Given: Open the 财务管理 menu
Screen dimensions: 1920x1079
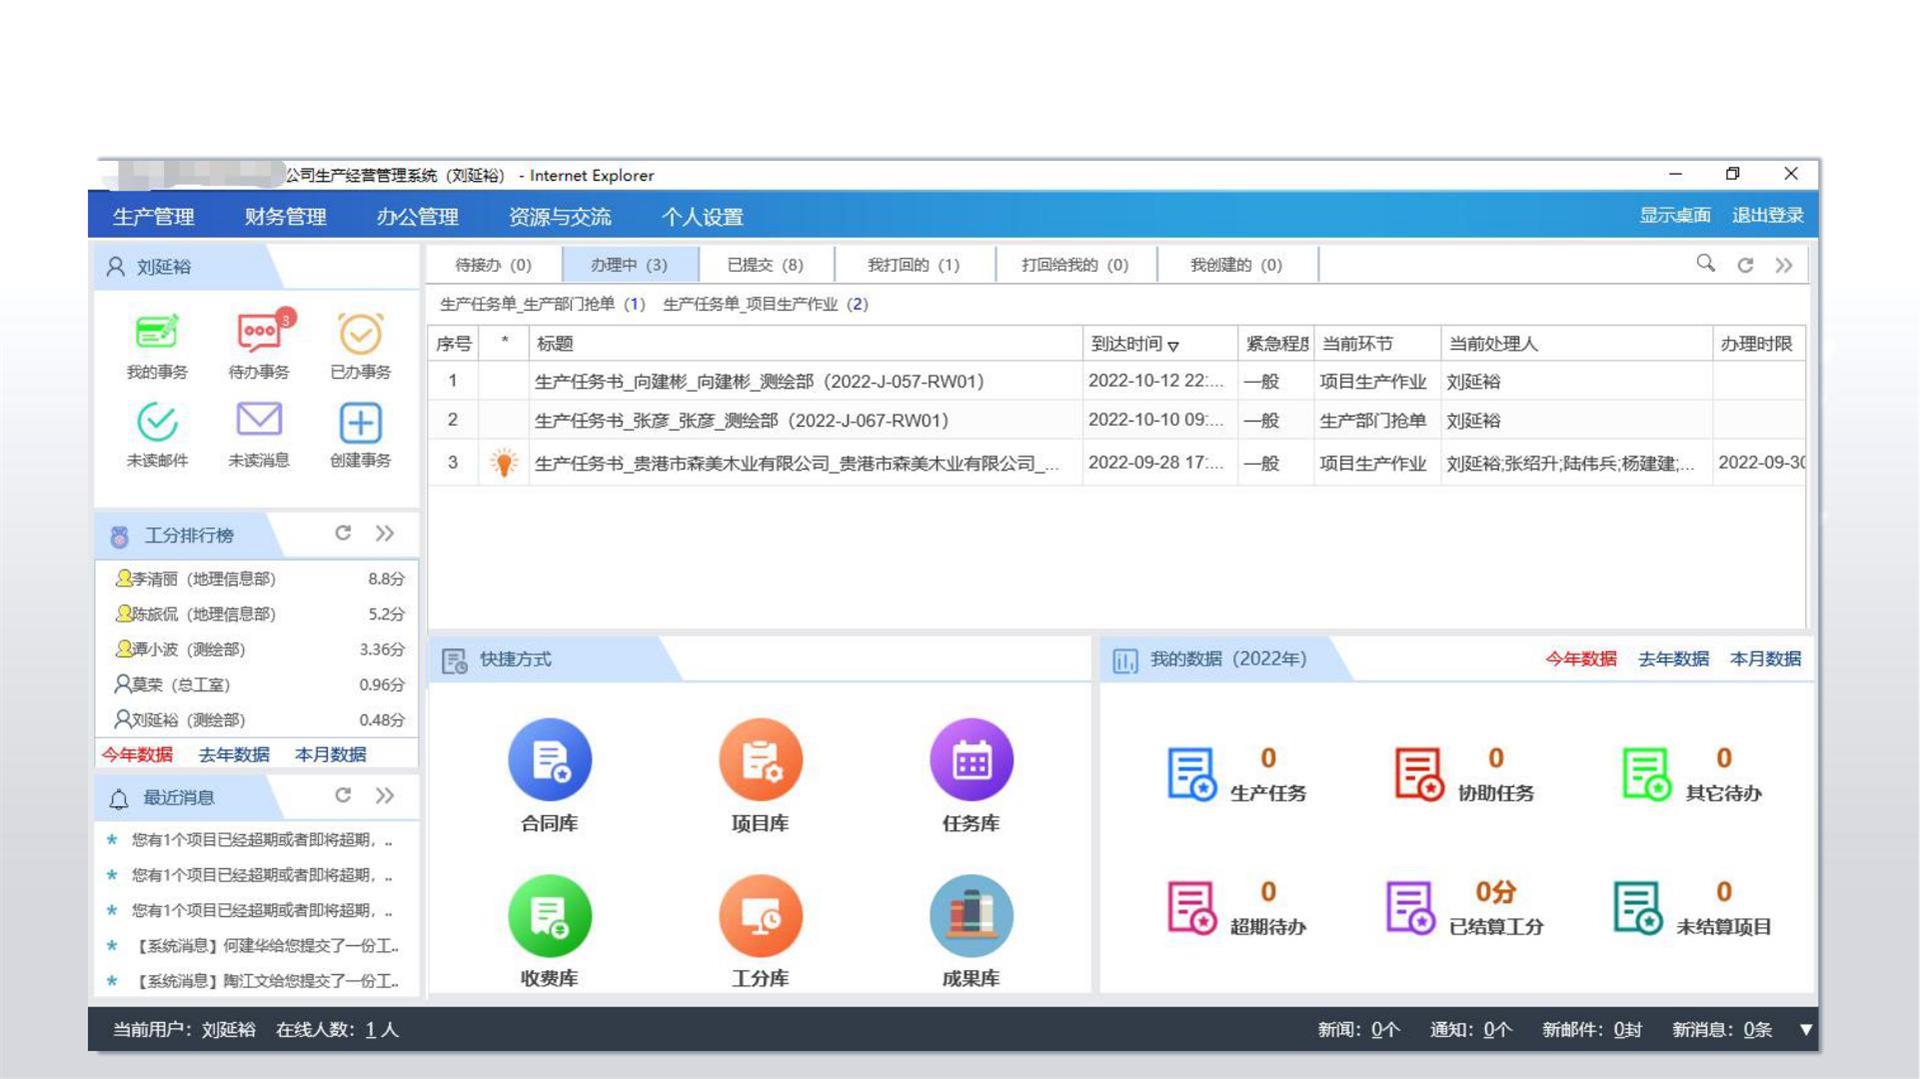Looking at the screenshot, I should pyautogui.click(x=285, y=217).
